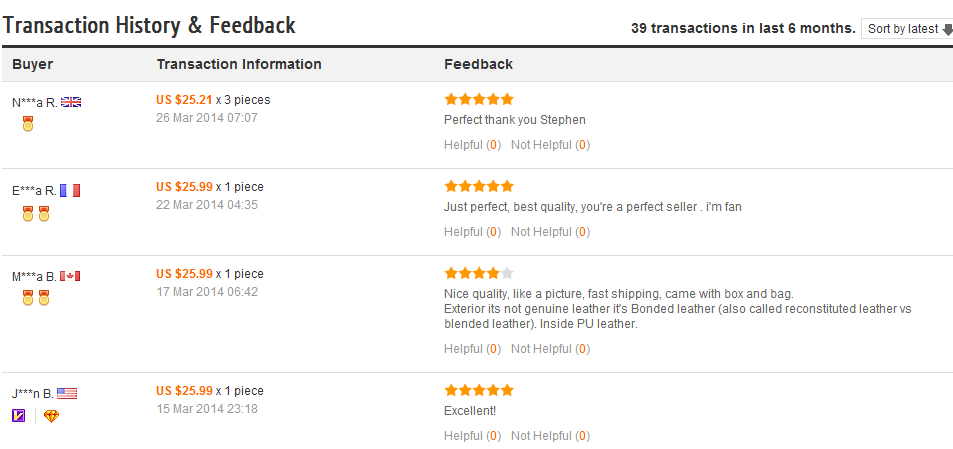Open the Sort by latest dropdown

907,29
